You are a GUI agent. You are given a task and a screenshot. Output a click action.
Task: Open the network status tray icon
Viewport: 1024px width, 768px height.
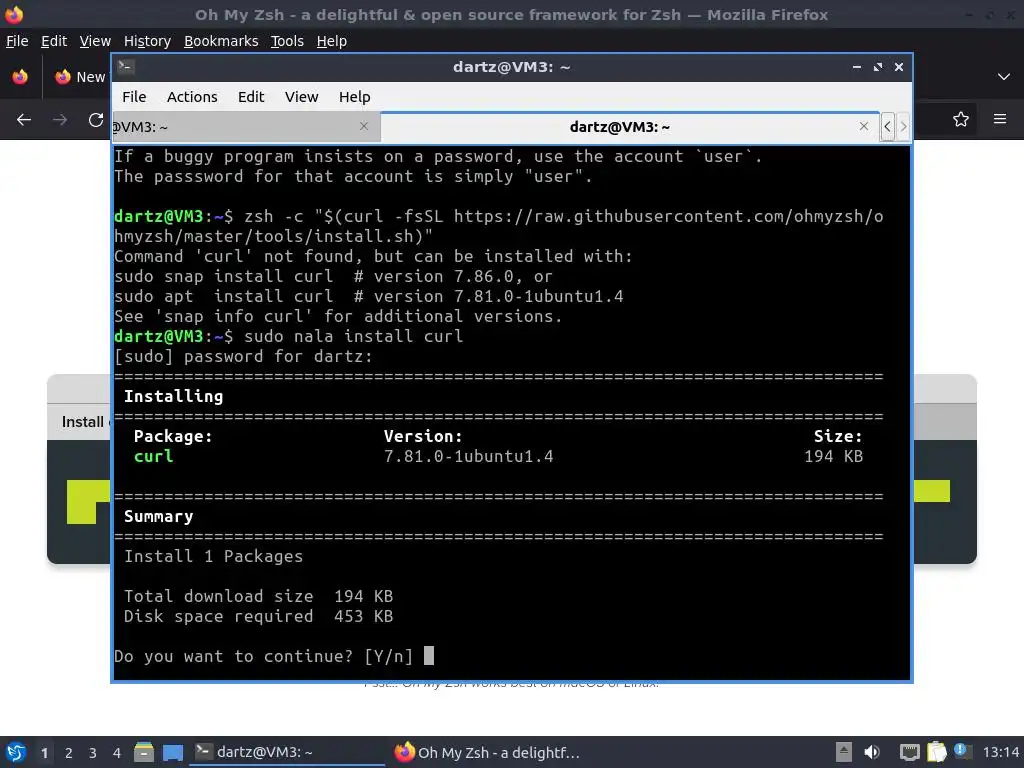click(909, 752)
